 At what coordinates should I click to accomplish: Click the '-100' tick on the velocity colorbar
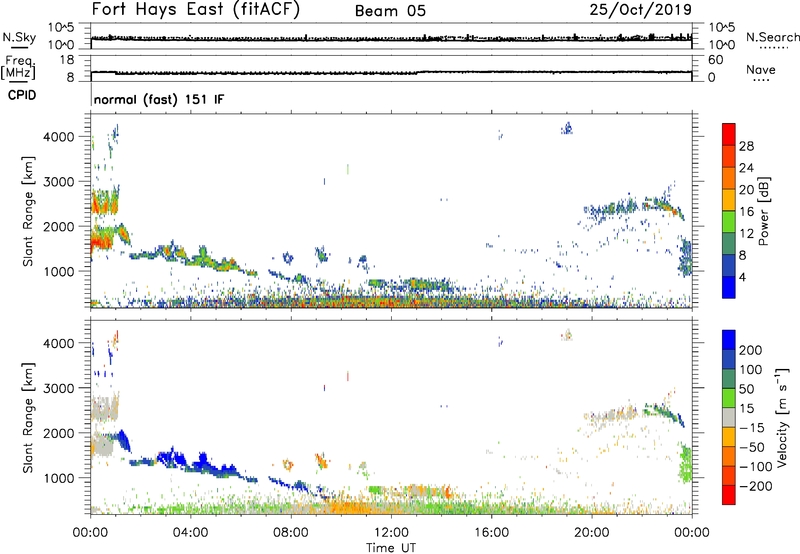click(x=754, y=467)
